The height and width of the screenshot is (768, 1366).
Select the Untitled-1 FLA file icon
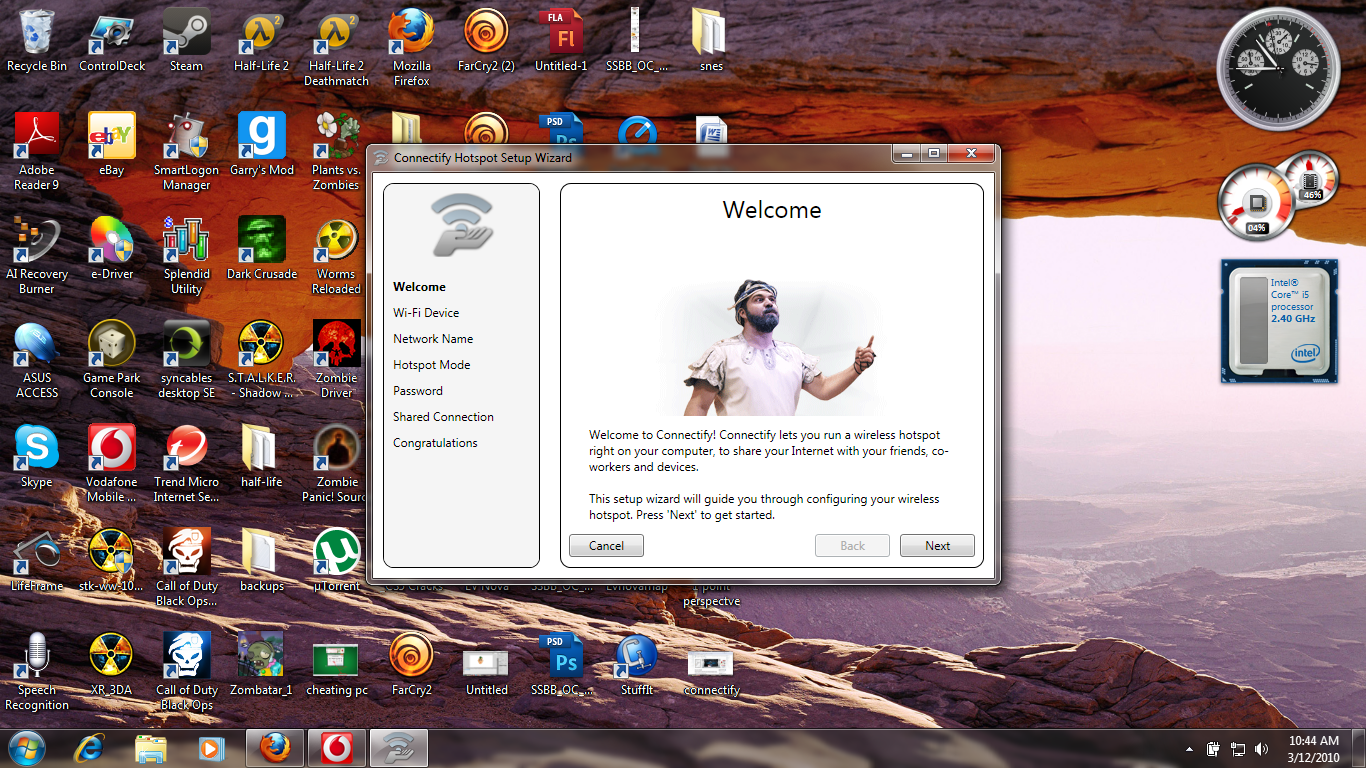(561, 41)
